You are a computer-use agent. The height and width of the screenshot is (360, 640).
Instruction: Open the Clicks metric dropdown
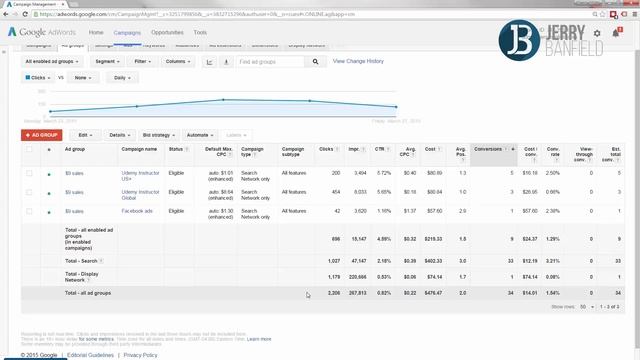pyautogui.click(x=38, y=78)
